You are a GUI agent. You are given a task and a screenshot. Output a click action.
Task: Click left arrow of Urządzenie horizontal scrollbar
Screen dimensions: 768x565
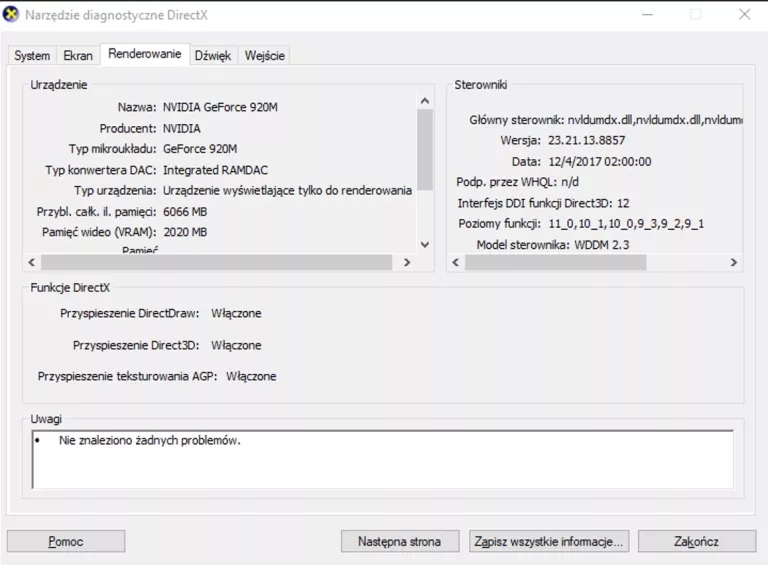coord(32,262)
